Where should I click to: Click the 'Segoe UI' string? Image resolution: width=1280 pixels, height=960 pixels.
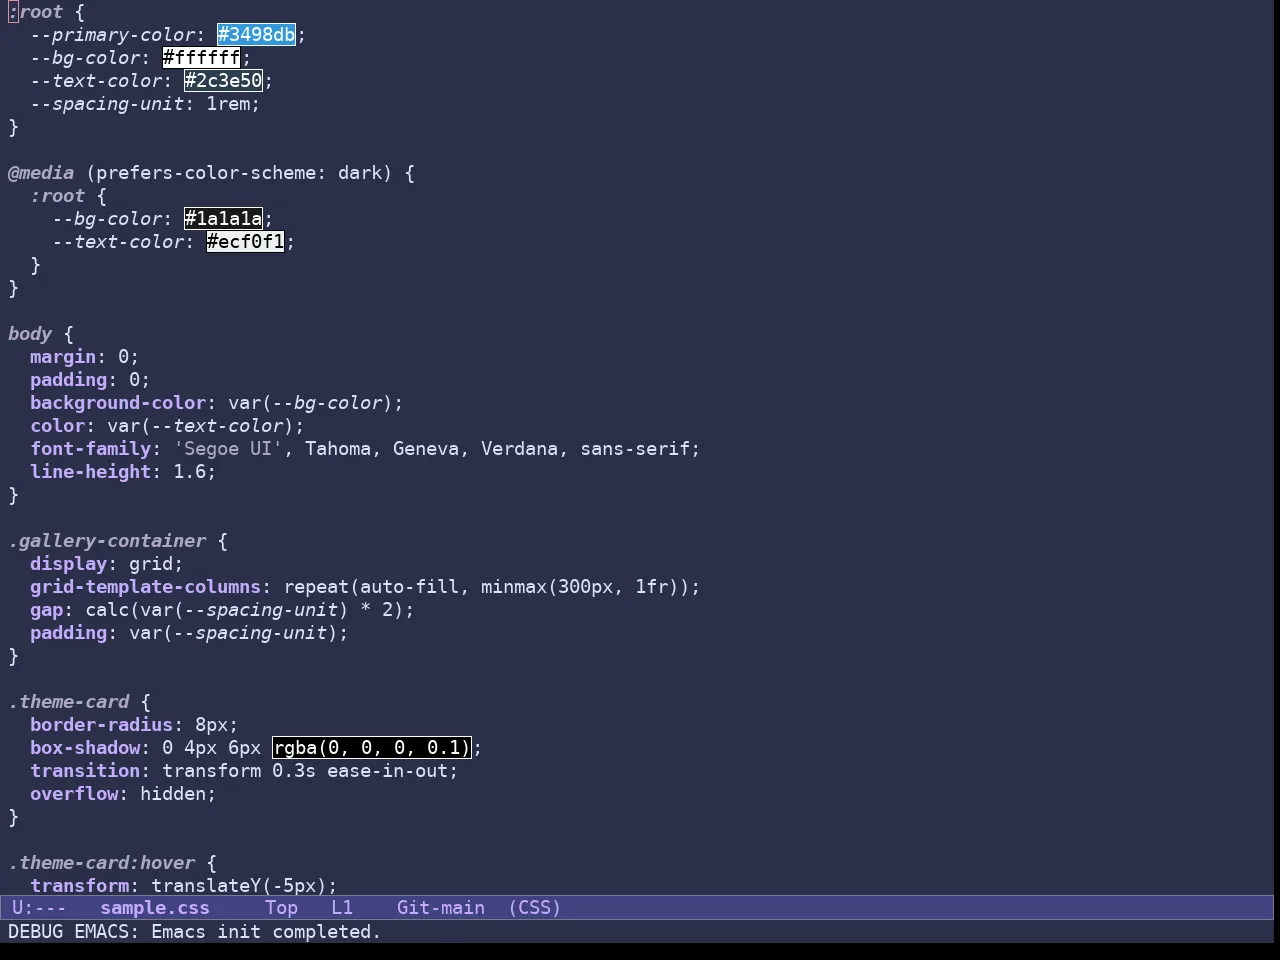[229, 449]
